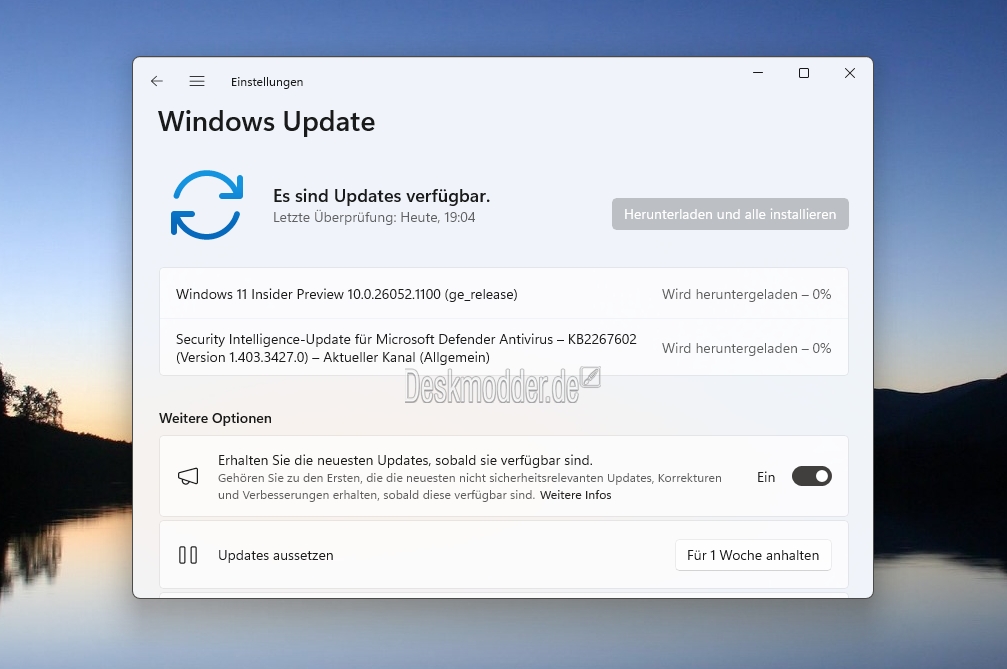This screenshot has height=669, width=1007.
Task: Click Es sind Updates verfügbar text
Action: coord(381,196)
